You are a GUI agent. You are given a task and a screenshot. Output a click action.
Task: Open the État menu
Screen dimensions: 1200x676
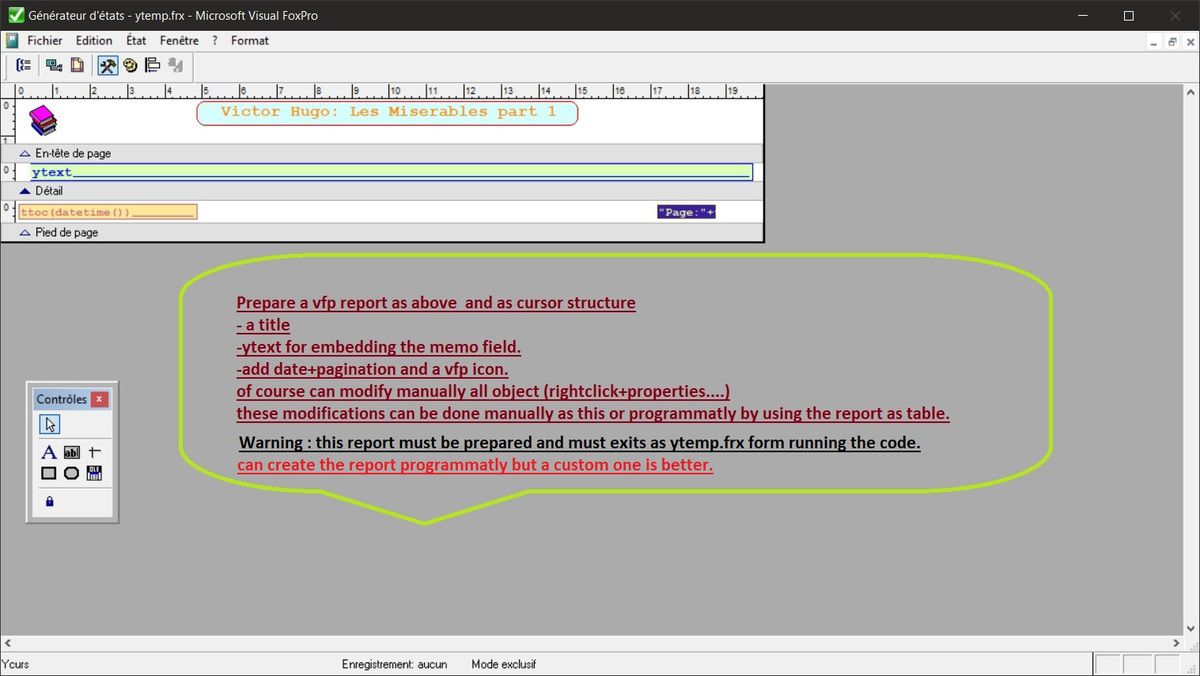[136, 41]
